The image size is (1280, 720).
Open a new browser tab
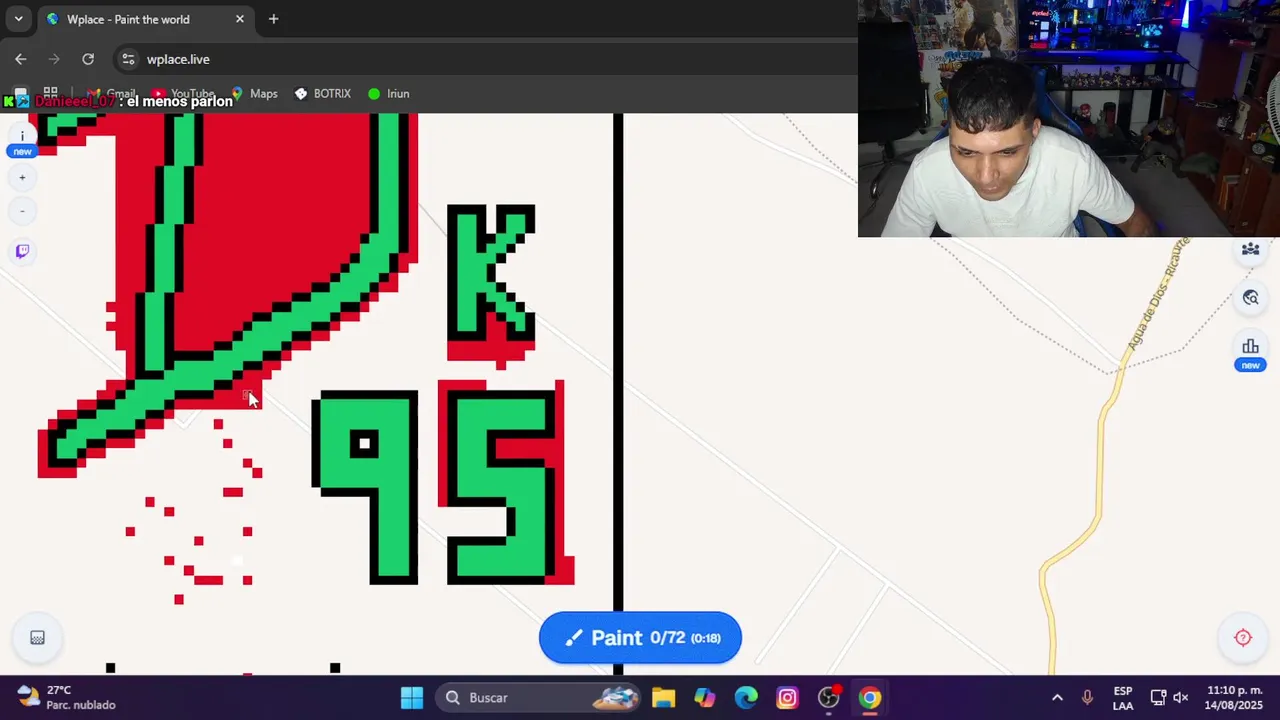click(x=273, y=19)
